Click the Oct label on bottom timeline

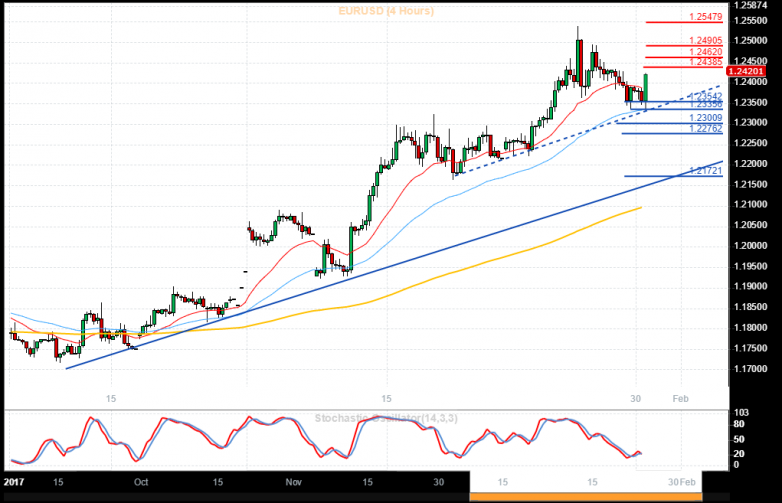click(x=141, y=482)
